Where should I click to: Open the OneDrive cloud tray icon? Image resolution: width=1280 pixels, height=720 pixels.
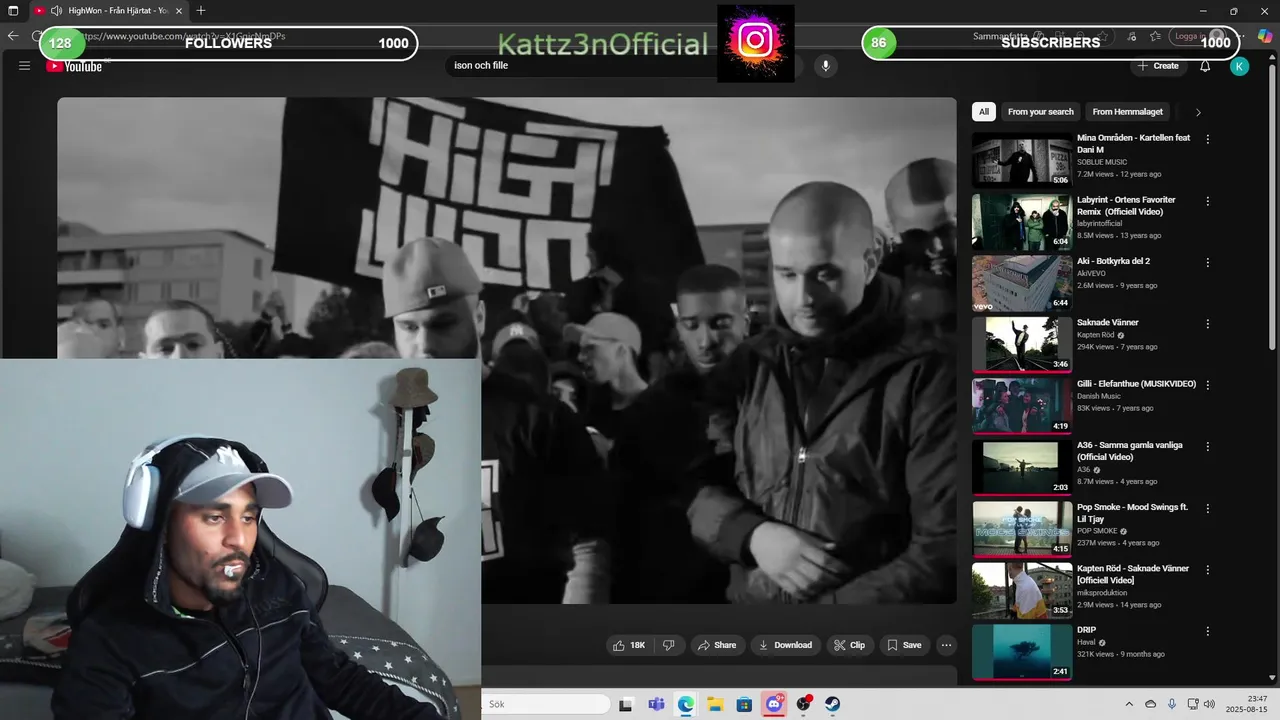[1150, 705]
